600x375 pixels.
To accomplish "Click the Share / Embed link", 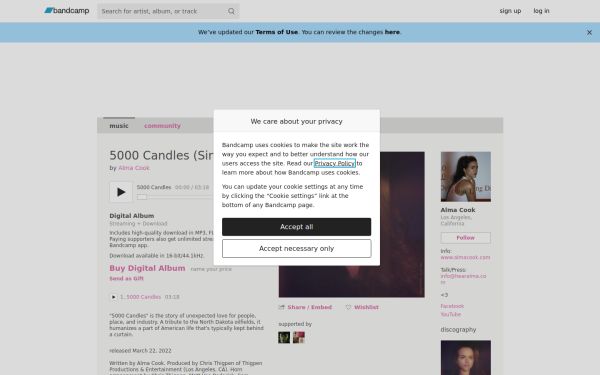I will coord(310,307).
